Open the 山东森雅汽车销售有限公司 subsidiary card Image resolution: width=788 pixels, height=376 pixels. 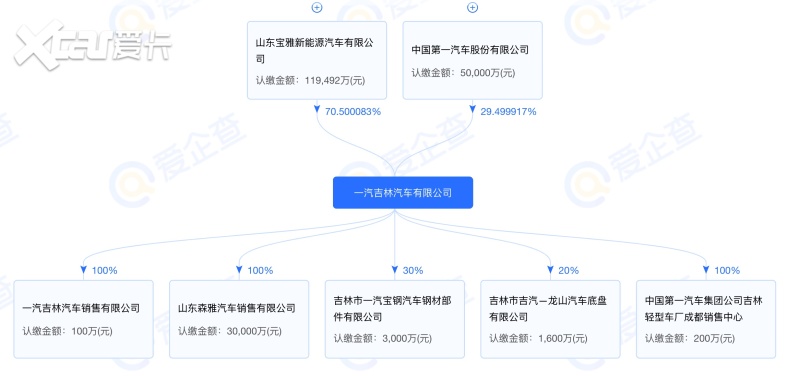point(239,319)
